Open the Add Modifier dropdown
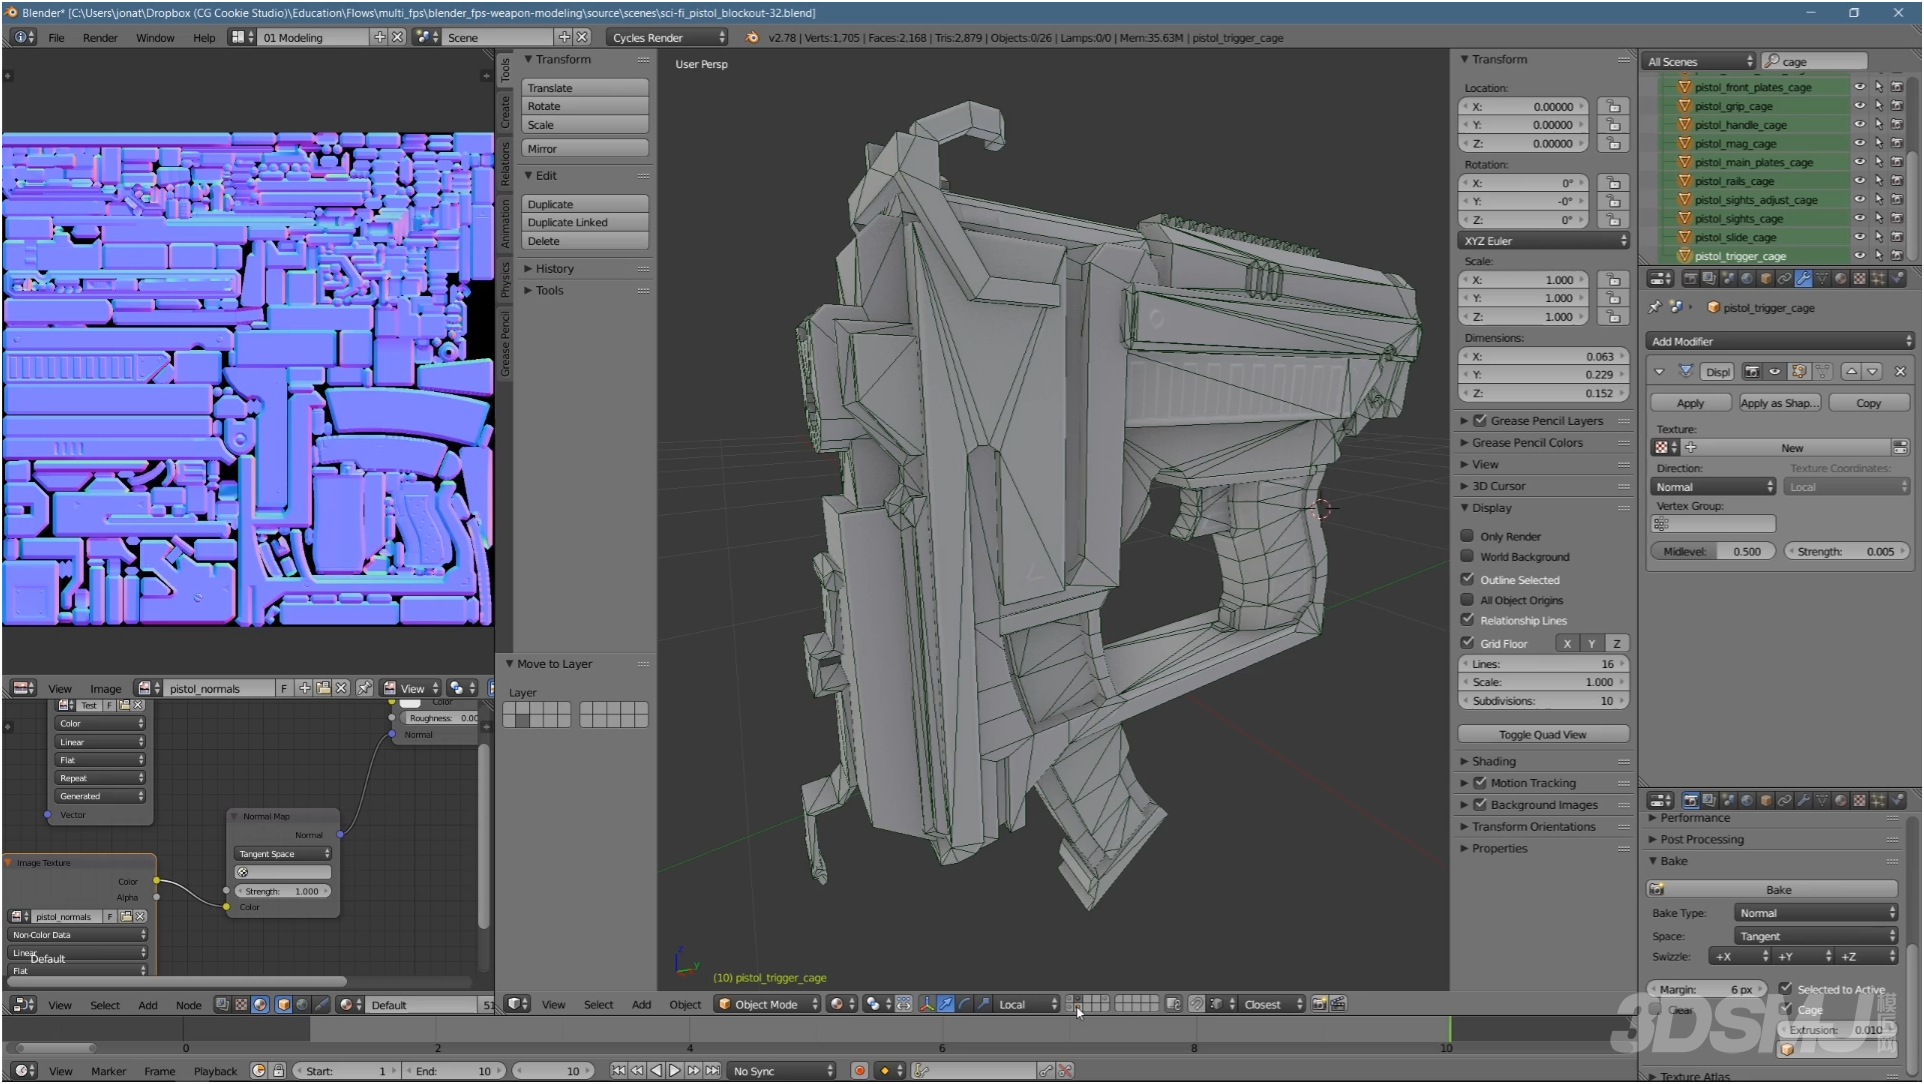 (x=1779, y=341)
